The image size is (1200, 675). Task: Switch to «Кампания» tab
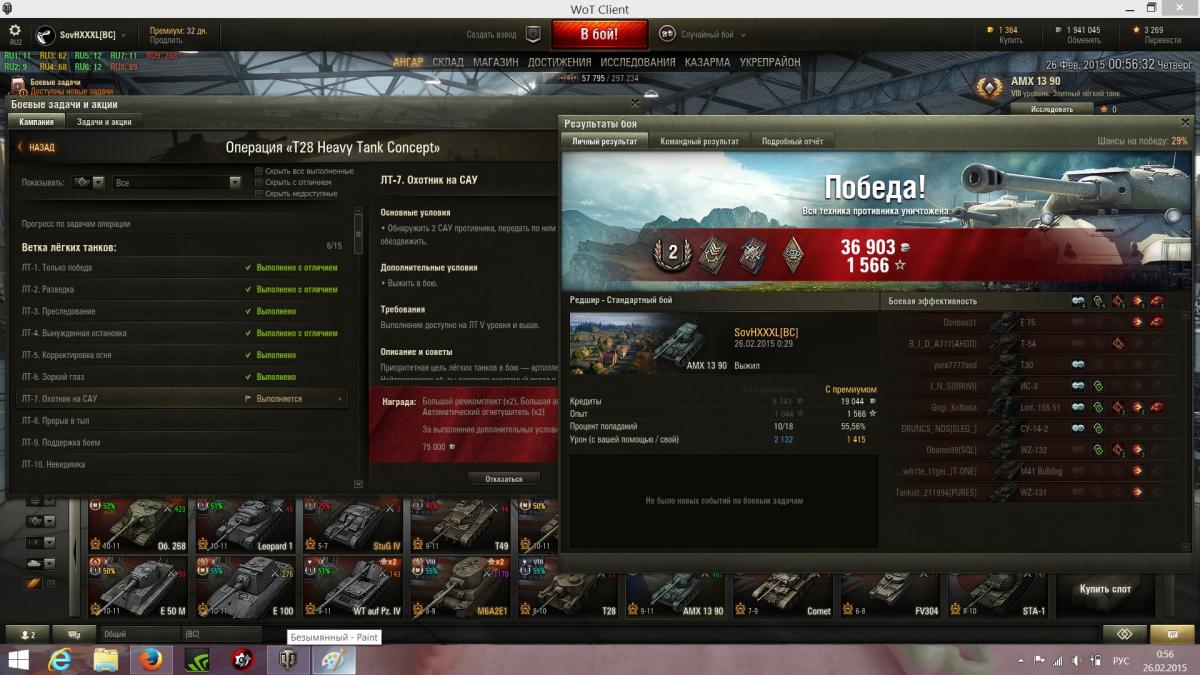[36, 121]
